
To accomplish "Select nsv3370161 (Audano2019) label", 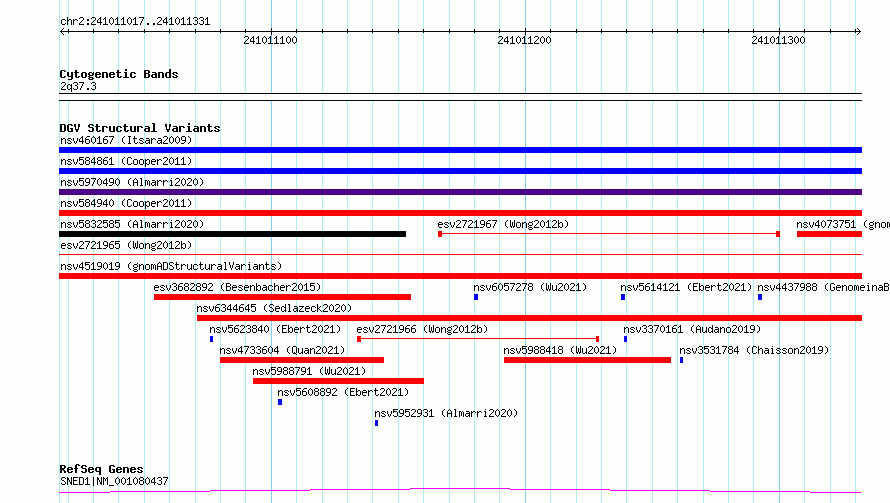I will tap(692, 329).
